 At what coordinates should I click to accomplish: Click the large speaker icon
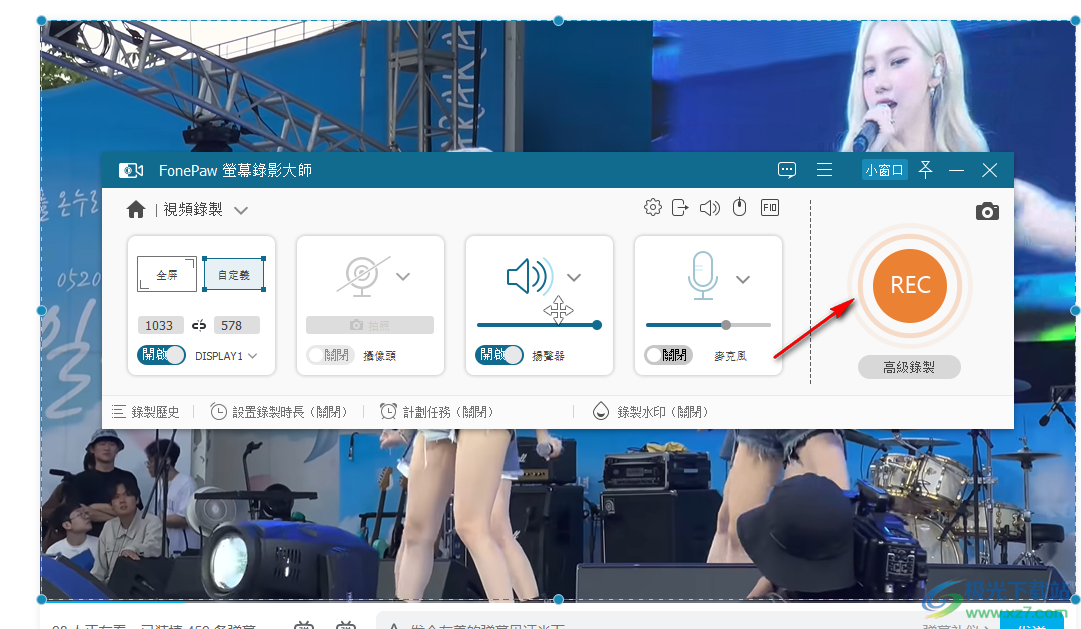point(529,276)
